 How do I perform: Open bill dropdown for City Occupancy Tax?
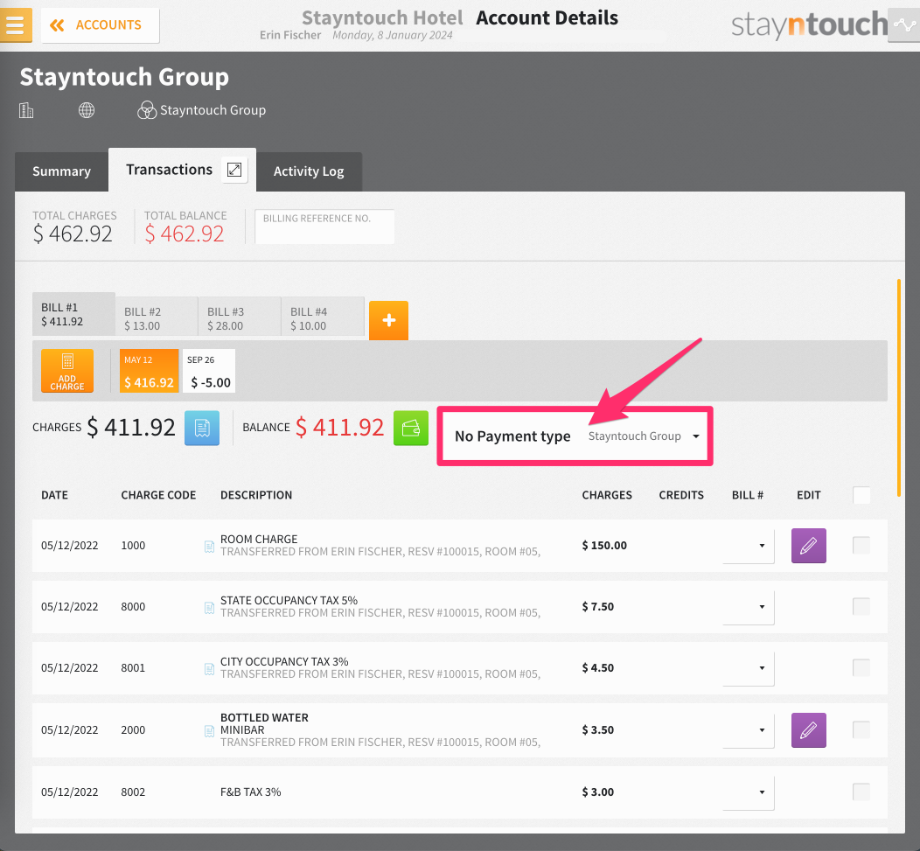pos(749,668)
